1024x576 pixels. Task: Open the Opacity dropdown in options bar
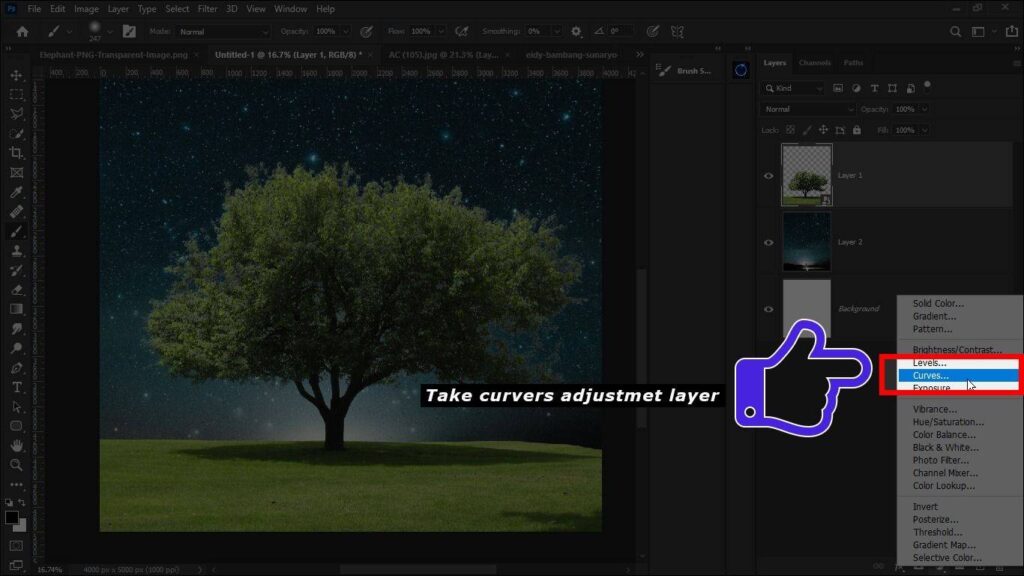pyautogui.click(x=345, y=31)
